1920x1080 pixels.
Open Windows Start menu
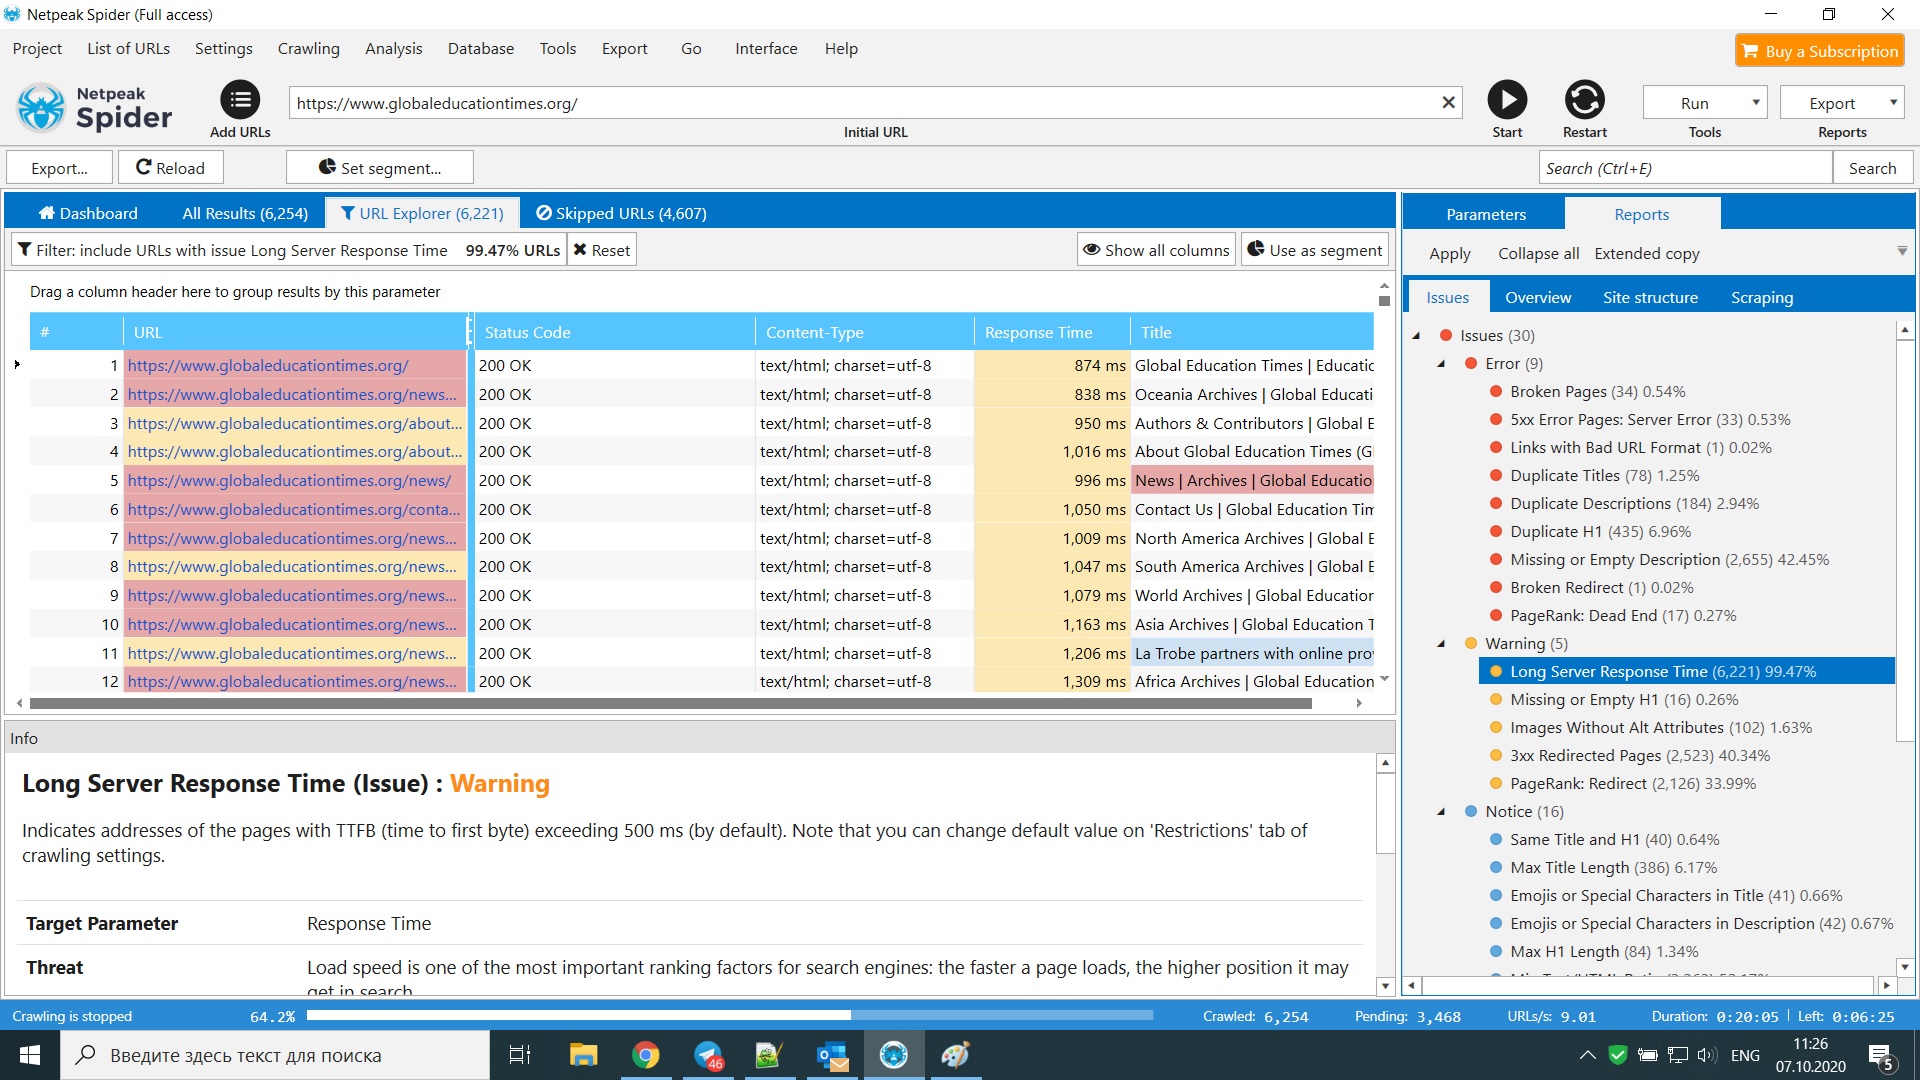tap(30, 1055)
